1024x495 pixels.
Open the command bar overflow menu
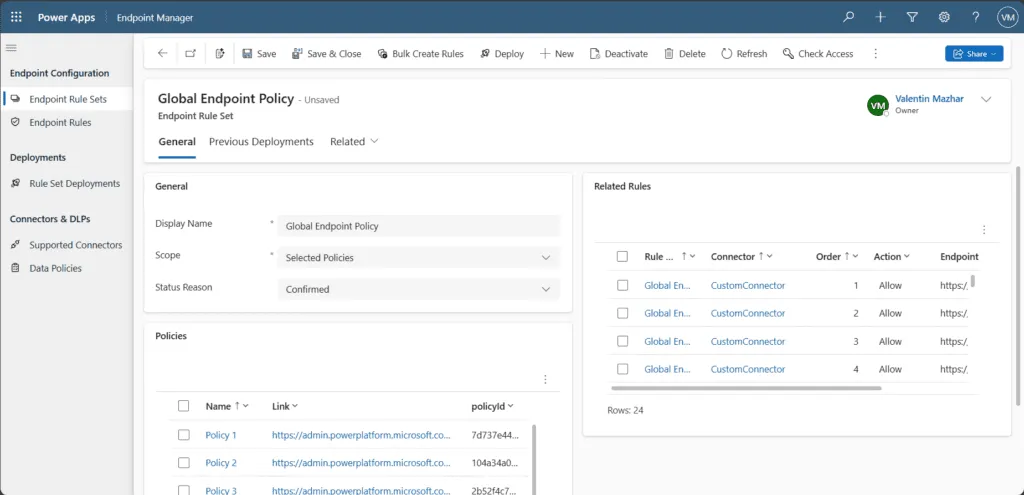click(876, 54)
